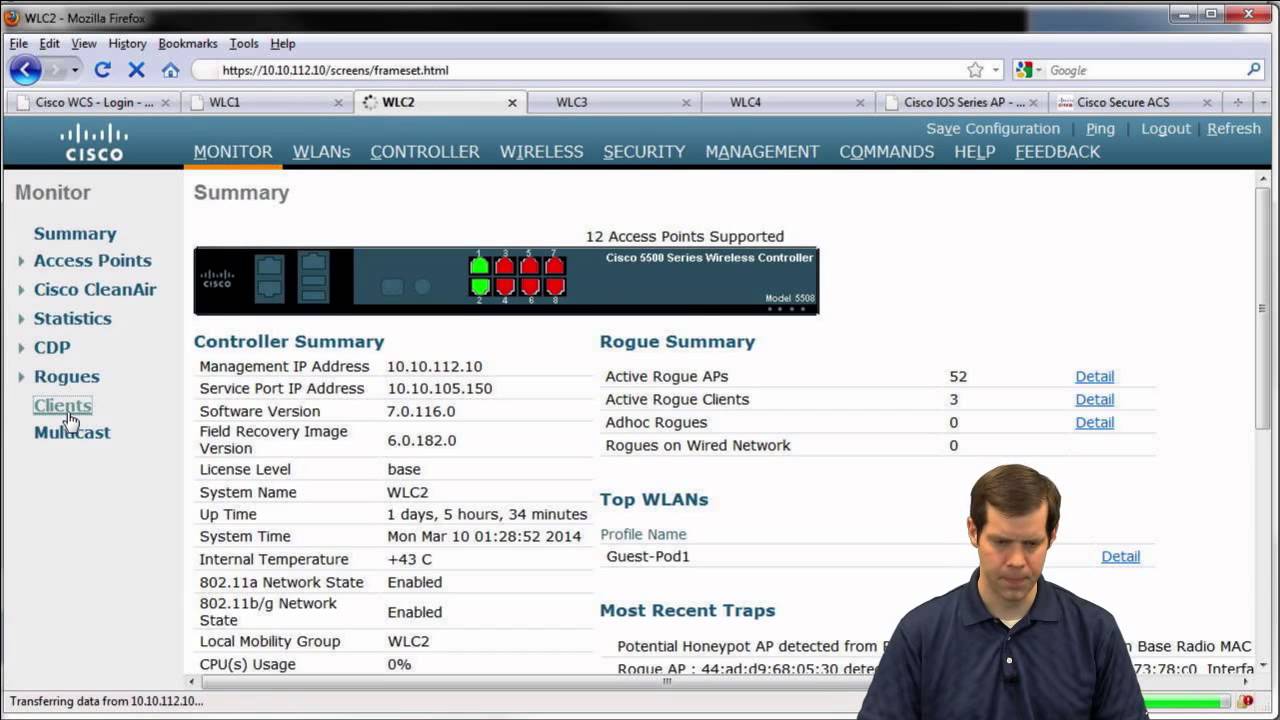Viewport: 1280px width, 720px height.
Task: Click the search magnifier icon
Action: [1254, 70]
